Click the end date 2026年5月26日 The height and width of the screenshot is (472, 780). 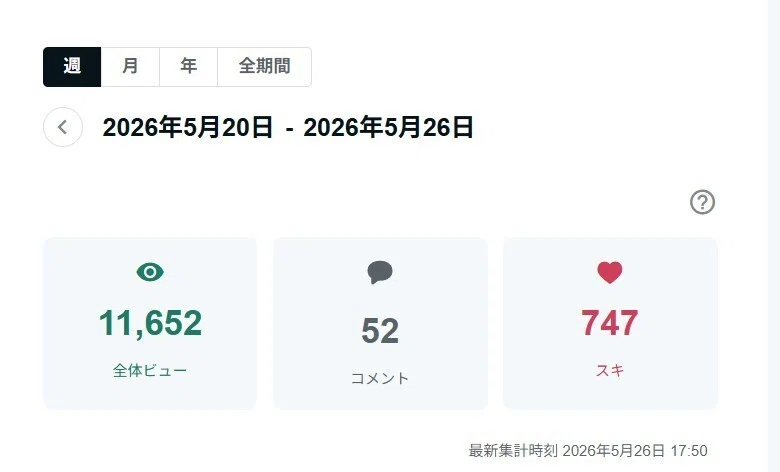[389, 127]
